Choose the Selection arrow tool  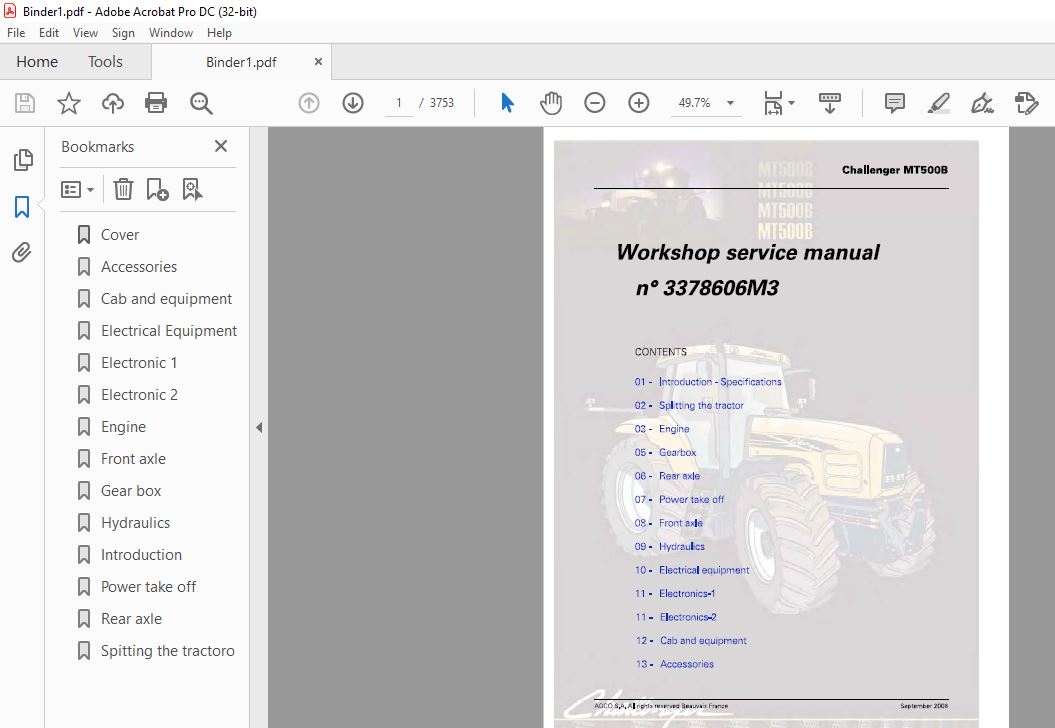pos(507,103)
